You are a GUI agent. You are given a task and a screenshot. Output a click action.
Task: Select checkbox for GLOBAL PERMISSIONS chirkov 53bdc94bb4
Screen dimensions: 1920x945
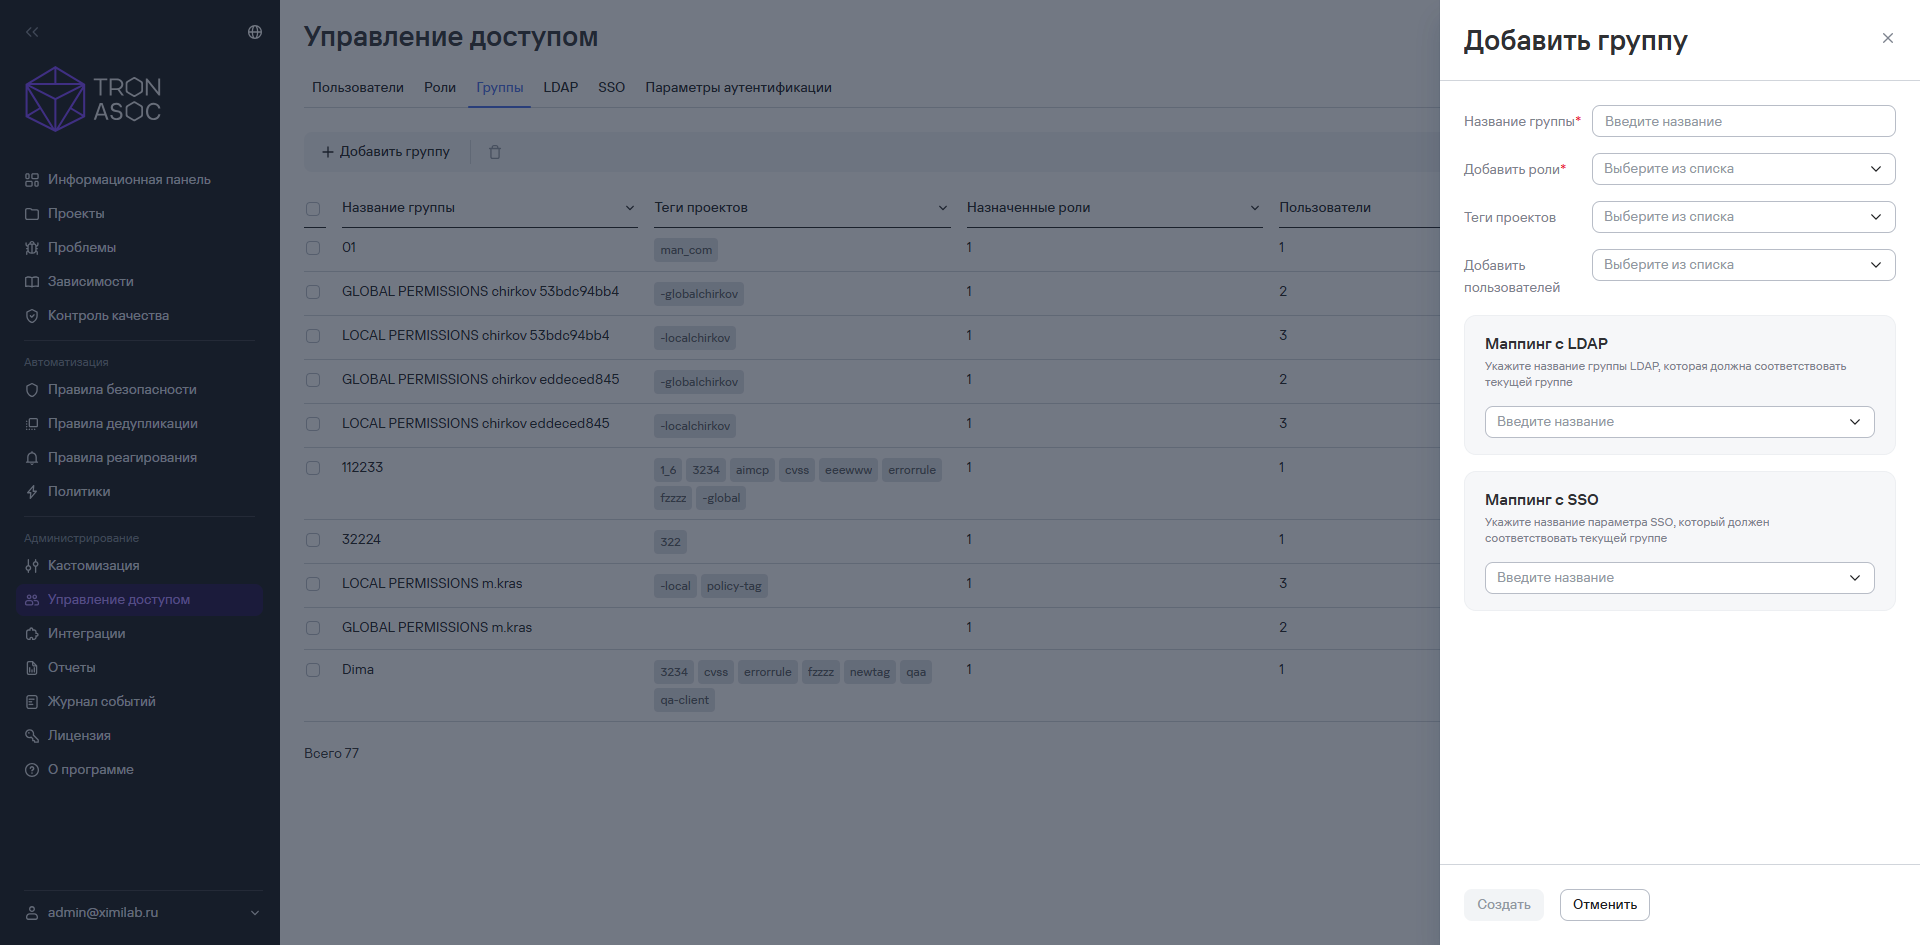313,292
